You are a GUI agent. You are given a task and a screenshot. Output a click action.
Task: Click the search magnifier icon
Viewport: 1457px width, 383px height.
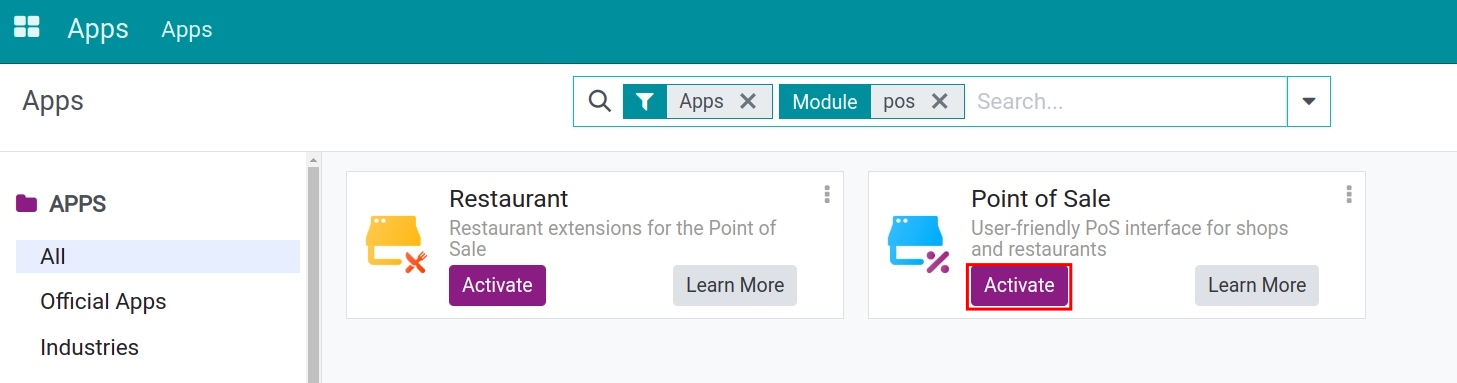point(599,101)
